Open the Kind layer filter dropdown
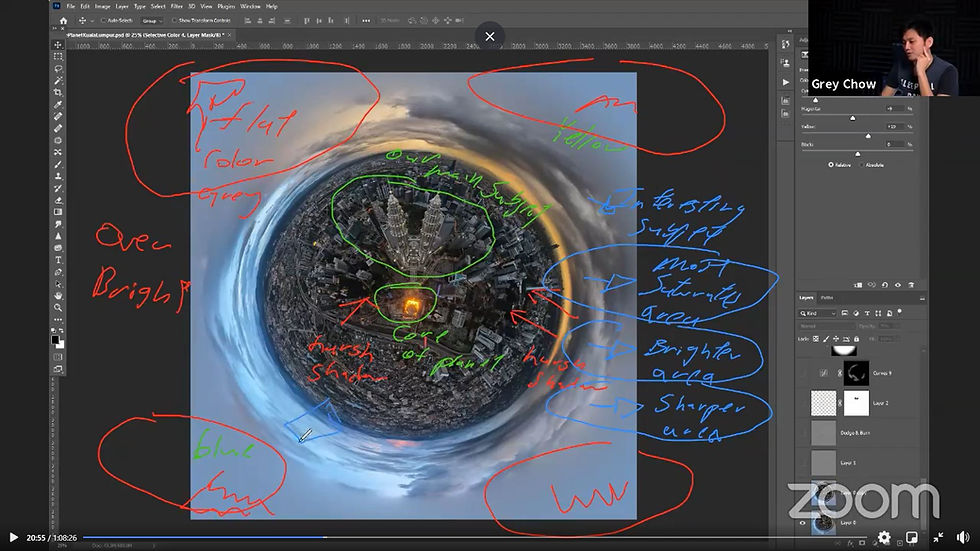This screenshot has width=980, height=551. pos(818,313)
